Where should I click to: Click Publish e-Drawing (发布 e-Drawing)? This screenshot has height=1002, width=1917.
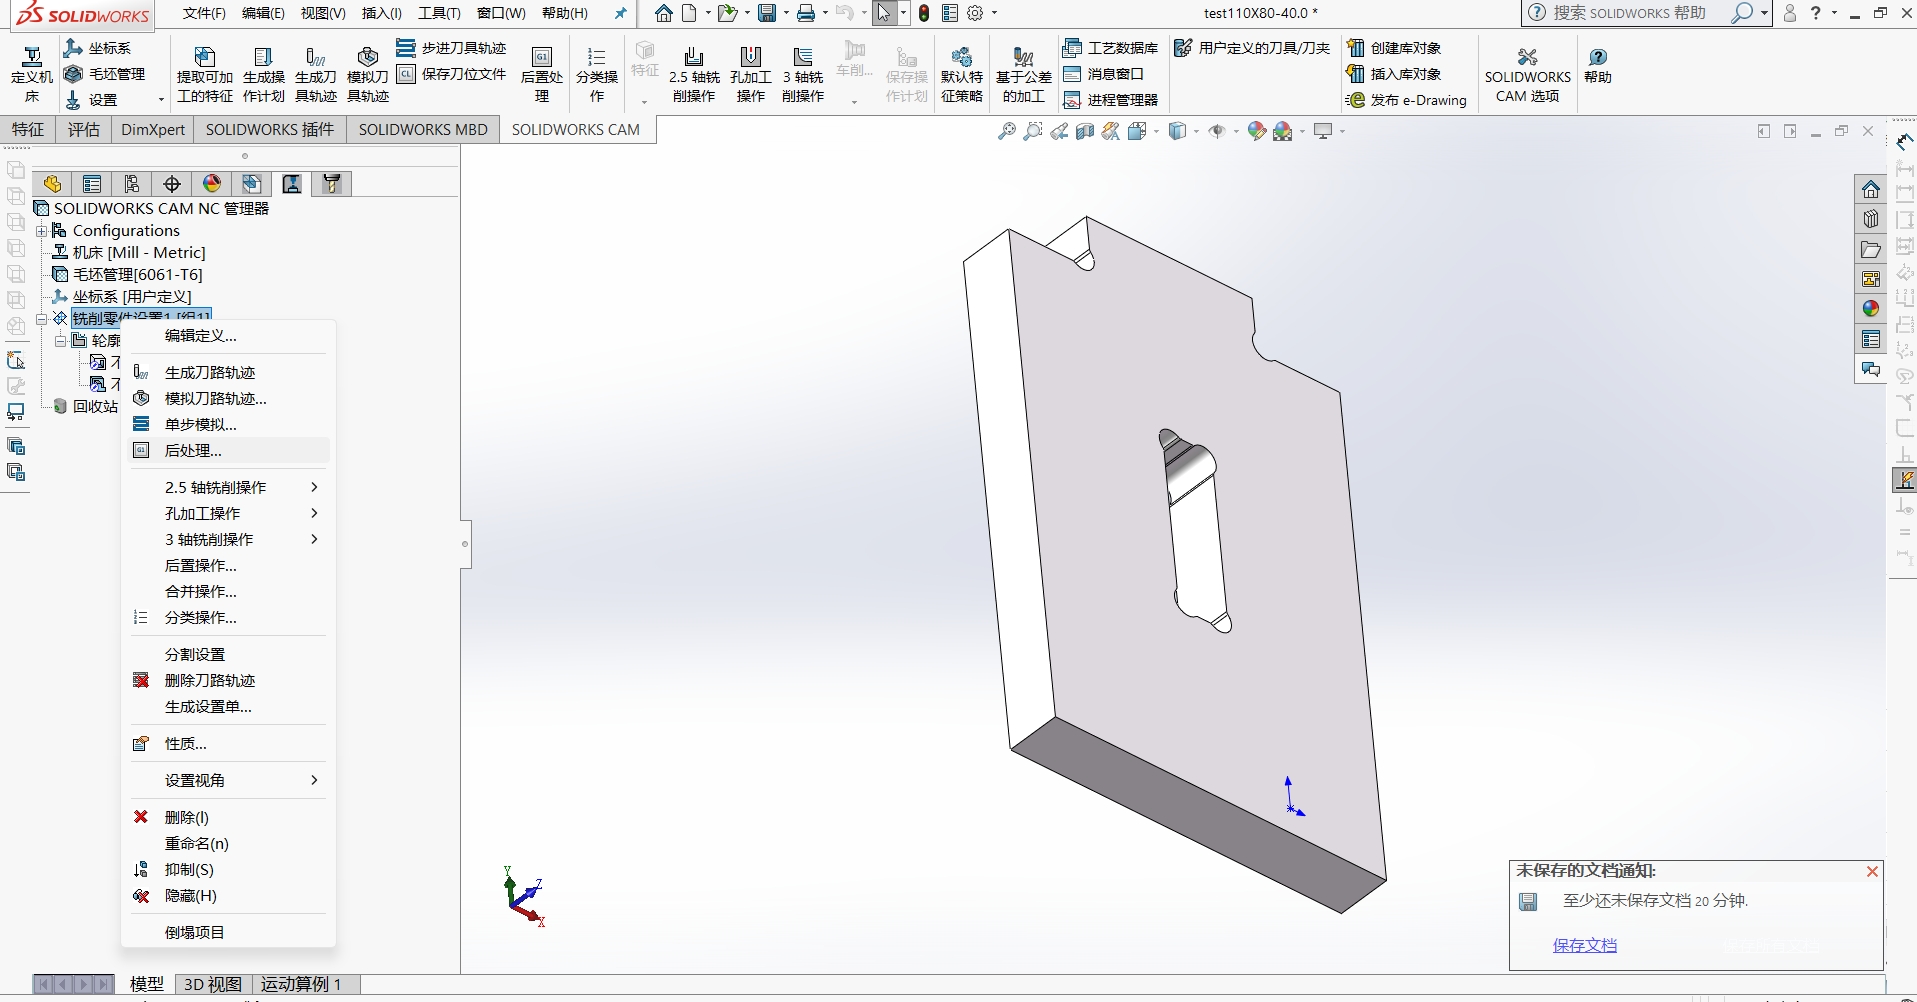(1406, 100)
